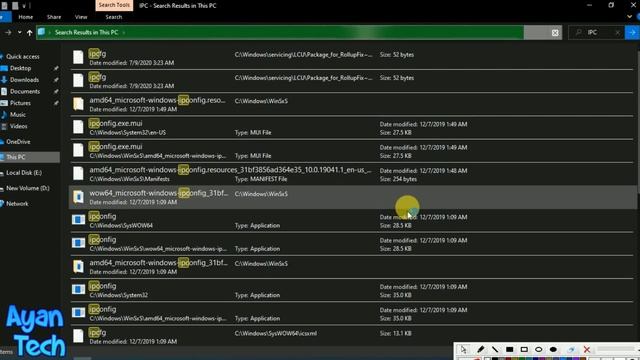Screen dimensions: 640x360
Task: Select the filled ellipse tool in the drawing toolbar
Action: tap(553, 349)
